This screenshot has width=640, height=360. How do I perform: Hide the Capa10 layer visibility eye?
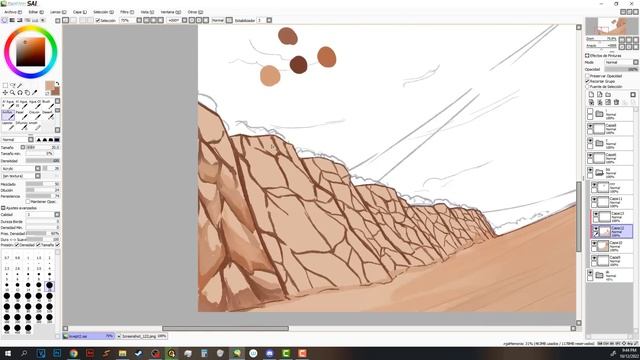[594, 244]
